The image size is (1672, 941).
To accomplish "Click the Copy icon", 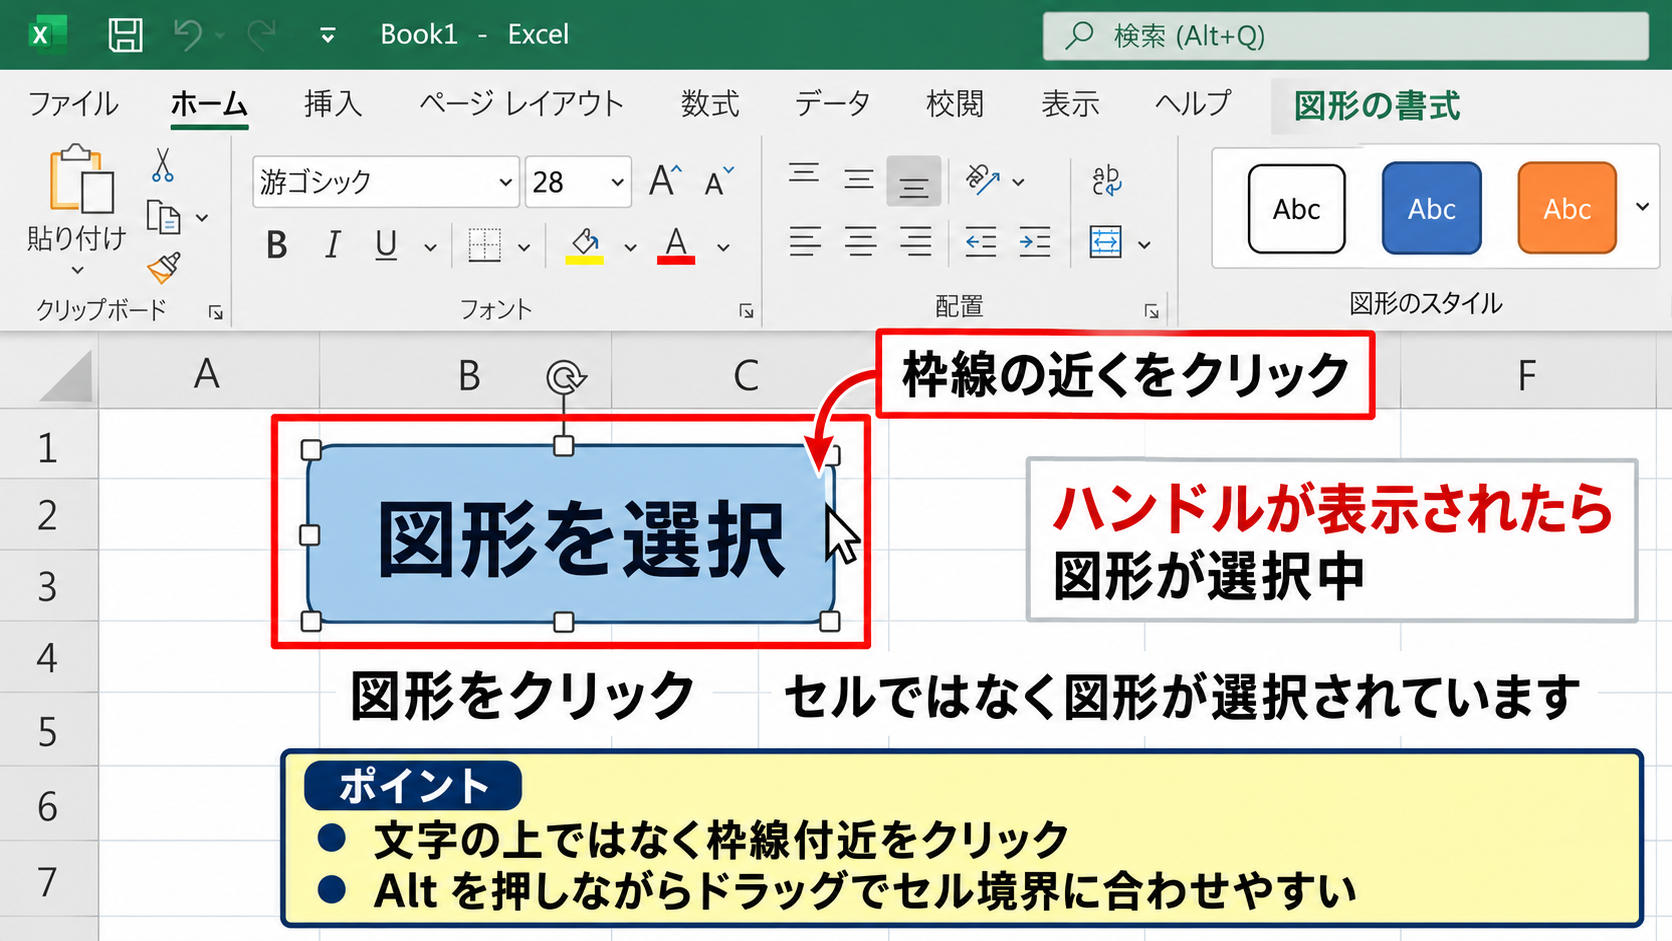I will [x=163, y=217].
